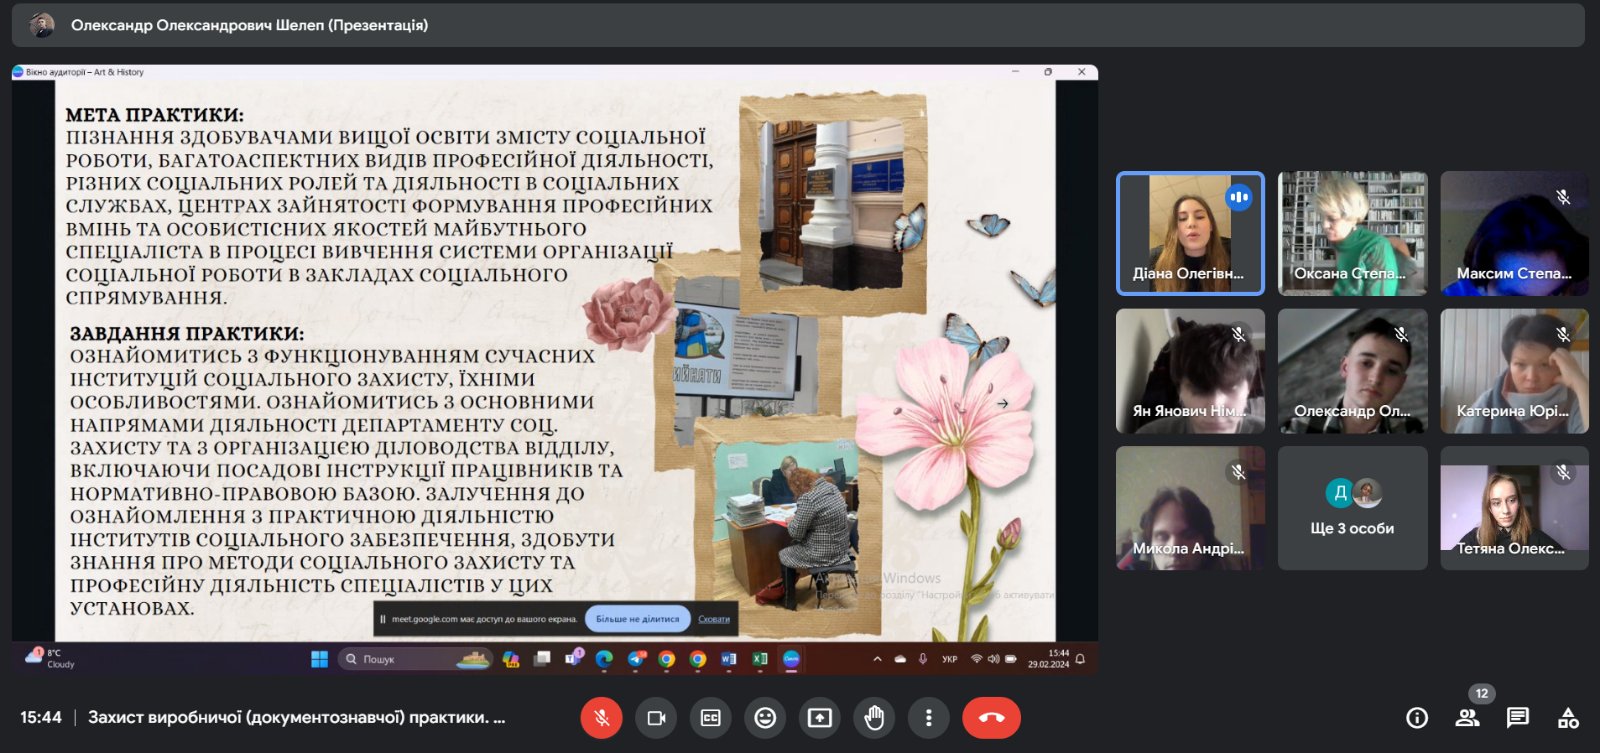Open Microsoft Teams from shared taskbar
This screenshot has width=1600, height=753.
[573, 659]
